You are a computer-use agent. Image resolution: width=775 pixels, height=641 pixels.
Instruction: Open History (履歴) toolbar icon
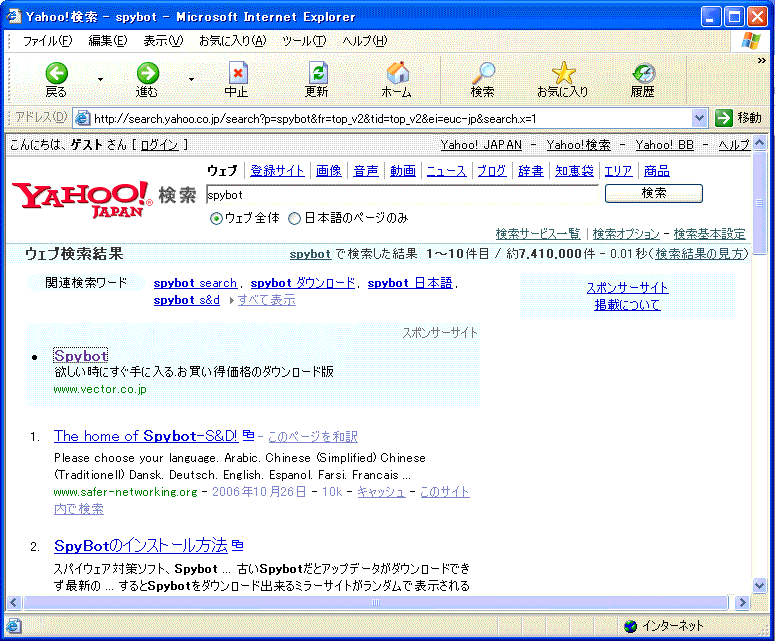[644, 73]
